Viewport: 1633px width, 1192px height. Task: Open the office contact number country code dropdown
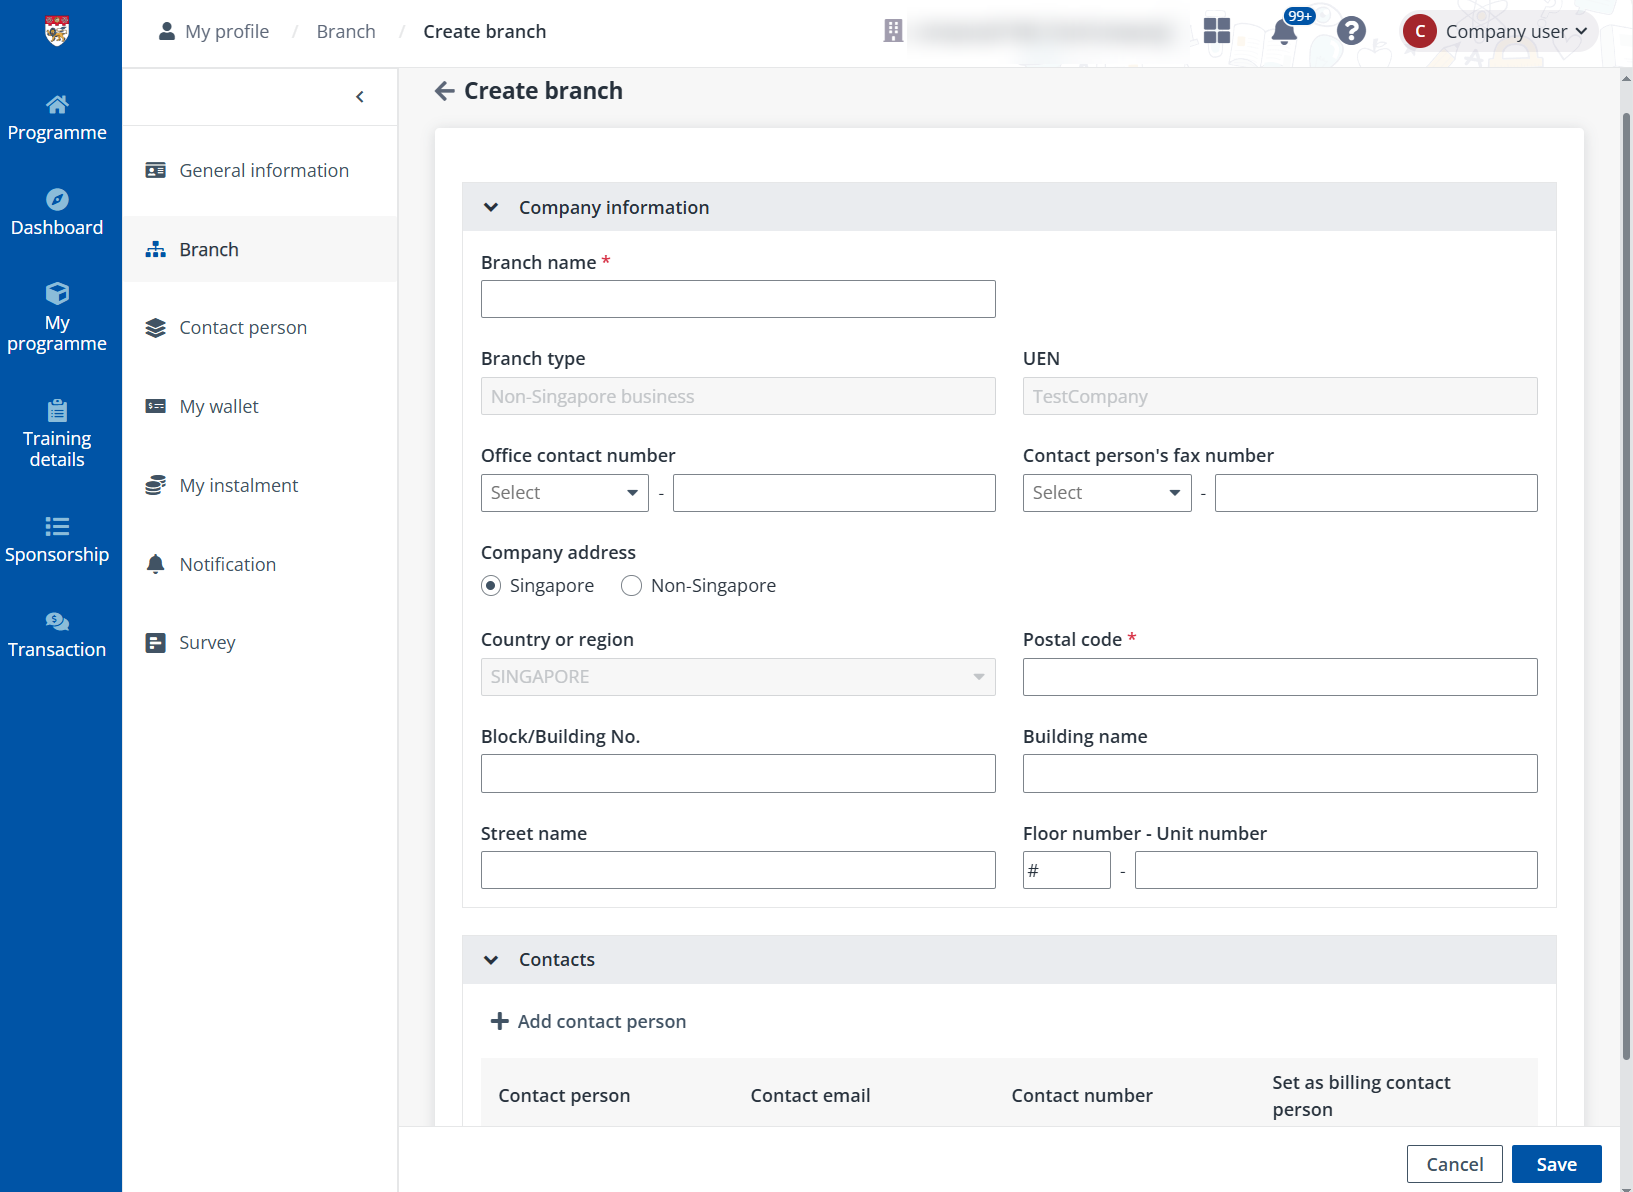pyautogui.click(x=564, y=492)
